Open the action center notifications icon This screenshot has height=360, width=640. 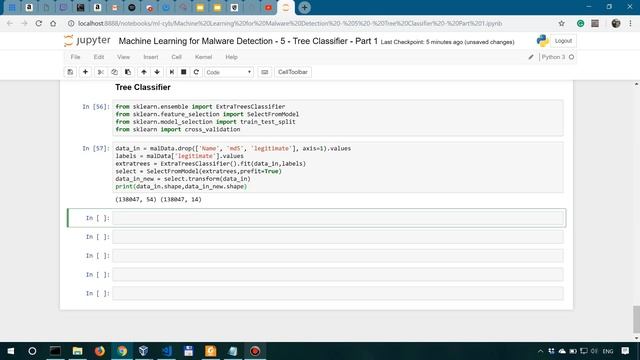(625, 351)
